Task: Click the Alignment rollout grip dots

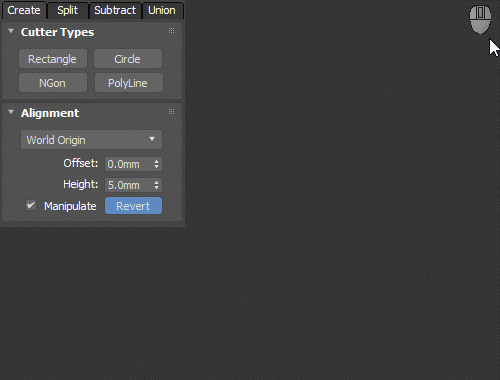Action: [171, 112]
